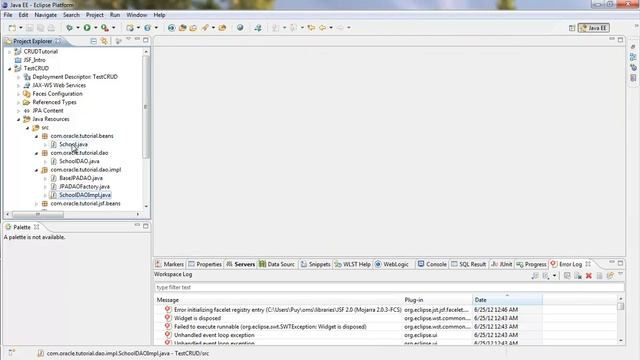Screen dimensions: 640x360
Task: Click the globe Open Web Browser icon
Action: click(x=240, y=28)
